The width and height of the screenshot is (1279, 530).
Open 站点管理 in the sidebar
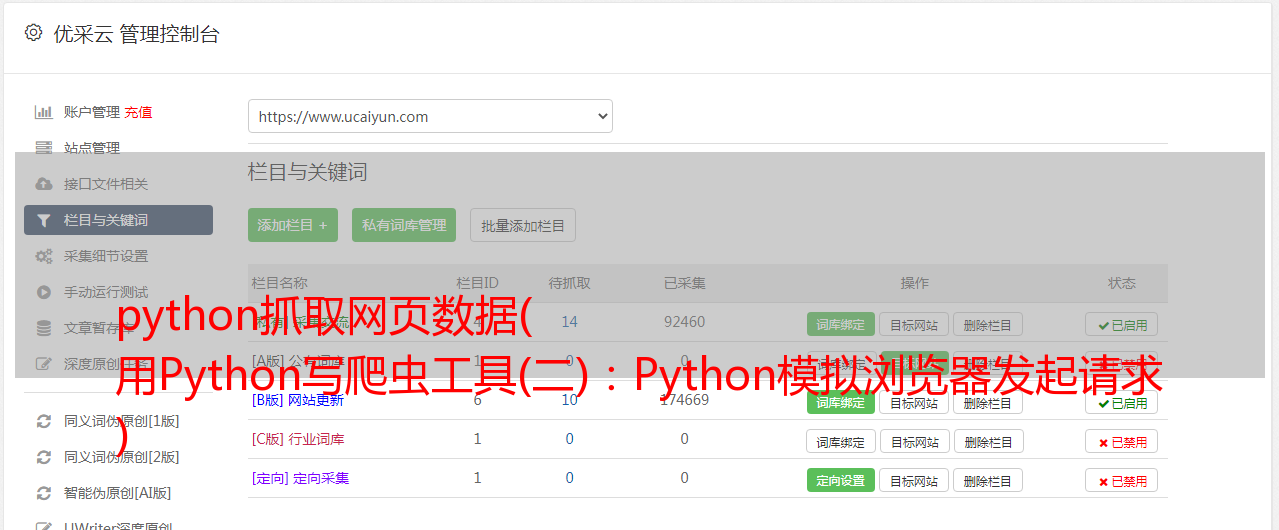point(92,148)
